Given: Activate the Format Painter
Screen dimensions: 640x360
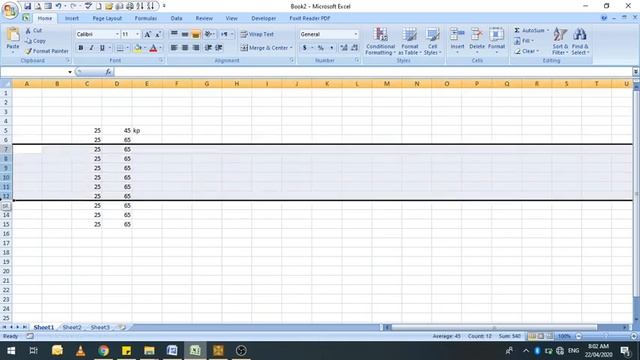Looking at the screenshot, I should [x=47, y=51].
